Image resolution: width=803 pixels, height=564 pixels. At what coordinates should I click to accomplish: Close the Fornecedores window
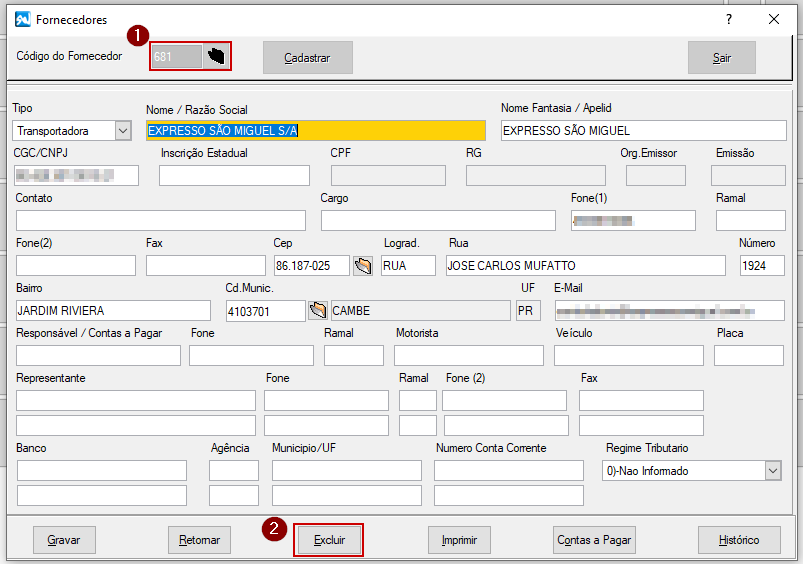point(774,19)
